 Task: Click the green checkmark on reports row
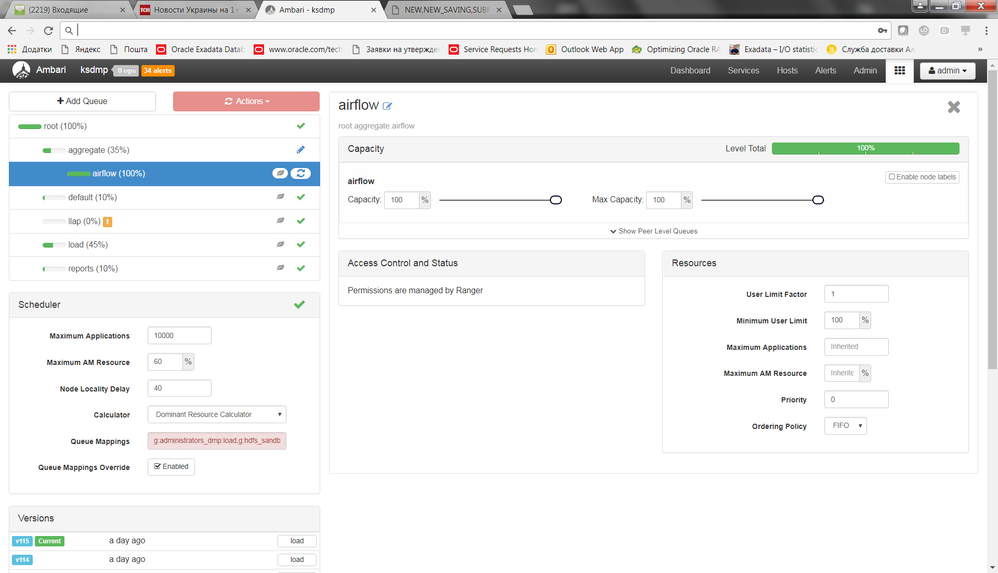(300, 268)
